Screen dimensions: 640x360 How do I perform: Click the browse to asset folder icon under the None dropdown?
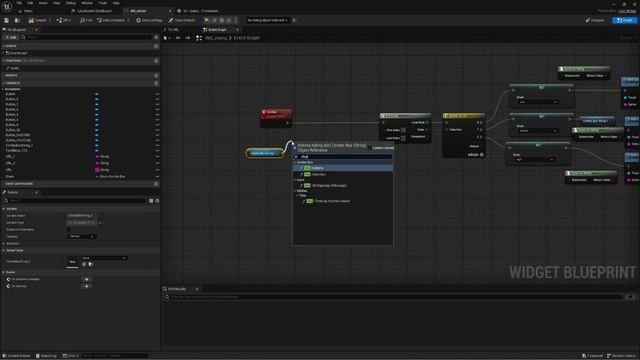(90, 264)
